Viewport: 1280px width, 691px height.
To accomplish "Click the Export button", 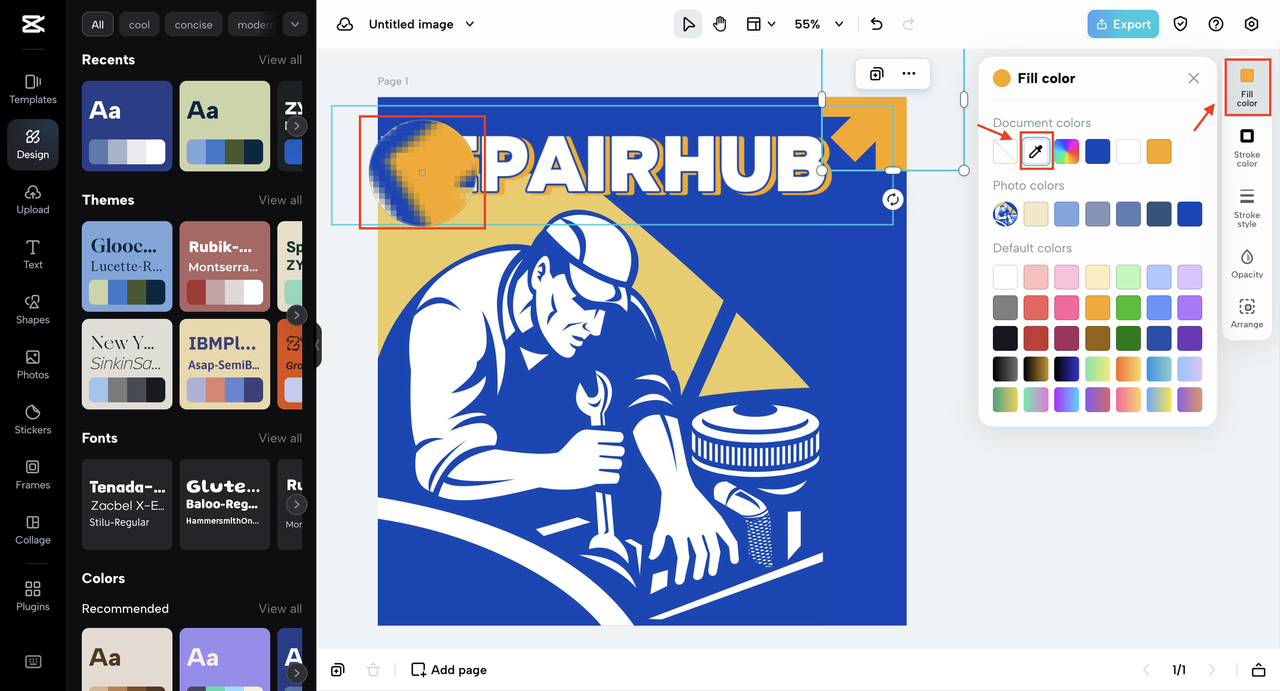I will [1123, 24].
